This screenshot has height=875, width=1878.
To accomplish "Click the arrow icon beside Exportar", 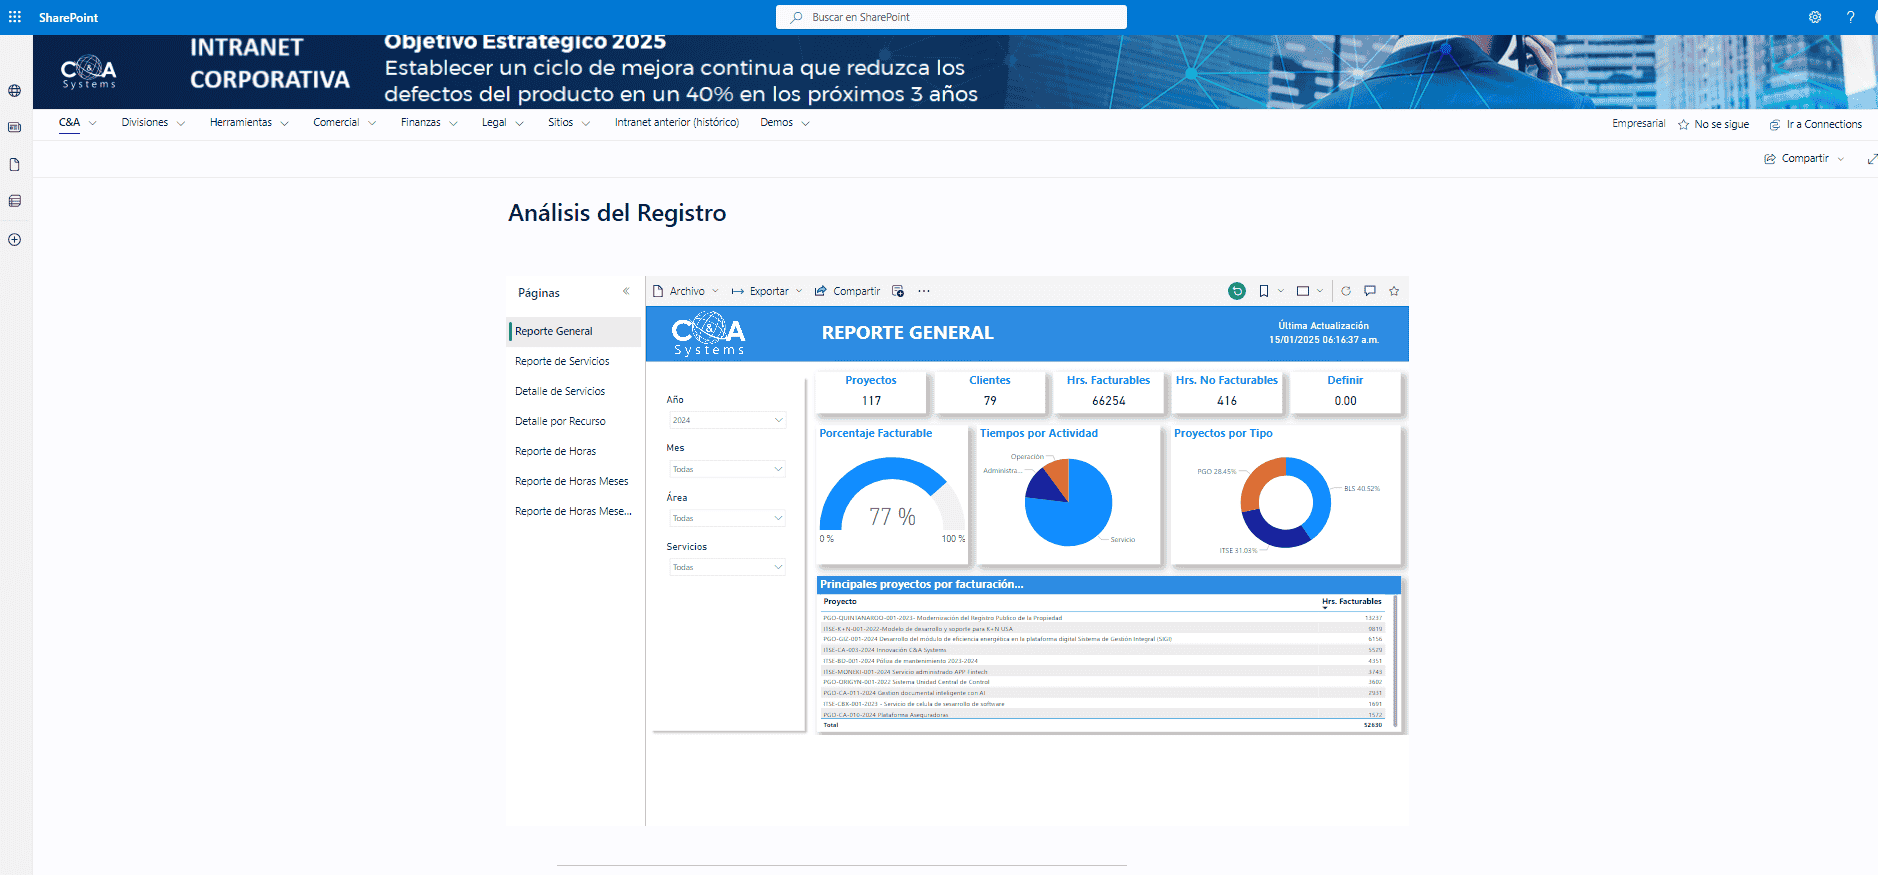I will coord(738,291).
